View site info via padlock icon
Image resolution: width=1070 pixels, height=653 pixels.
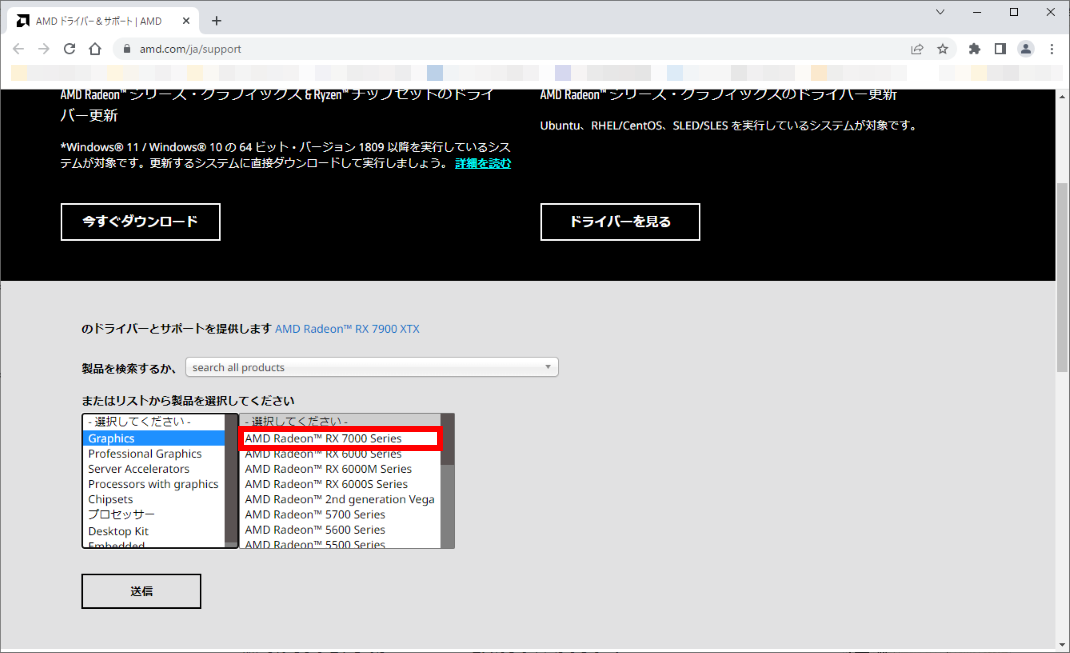pyautogui.click(x=126, y=49)
